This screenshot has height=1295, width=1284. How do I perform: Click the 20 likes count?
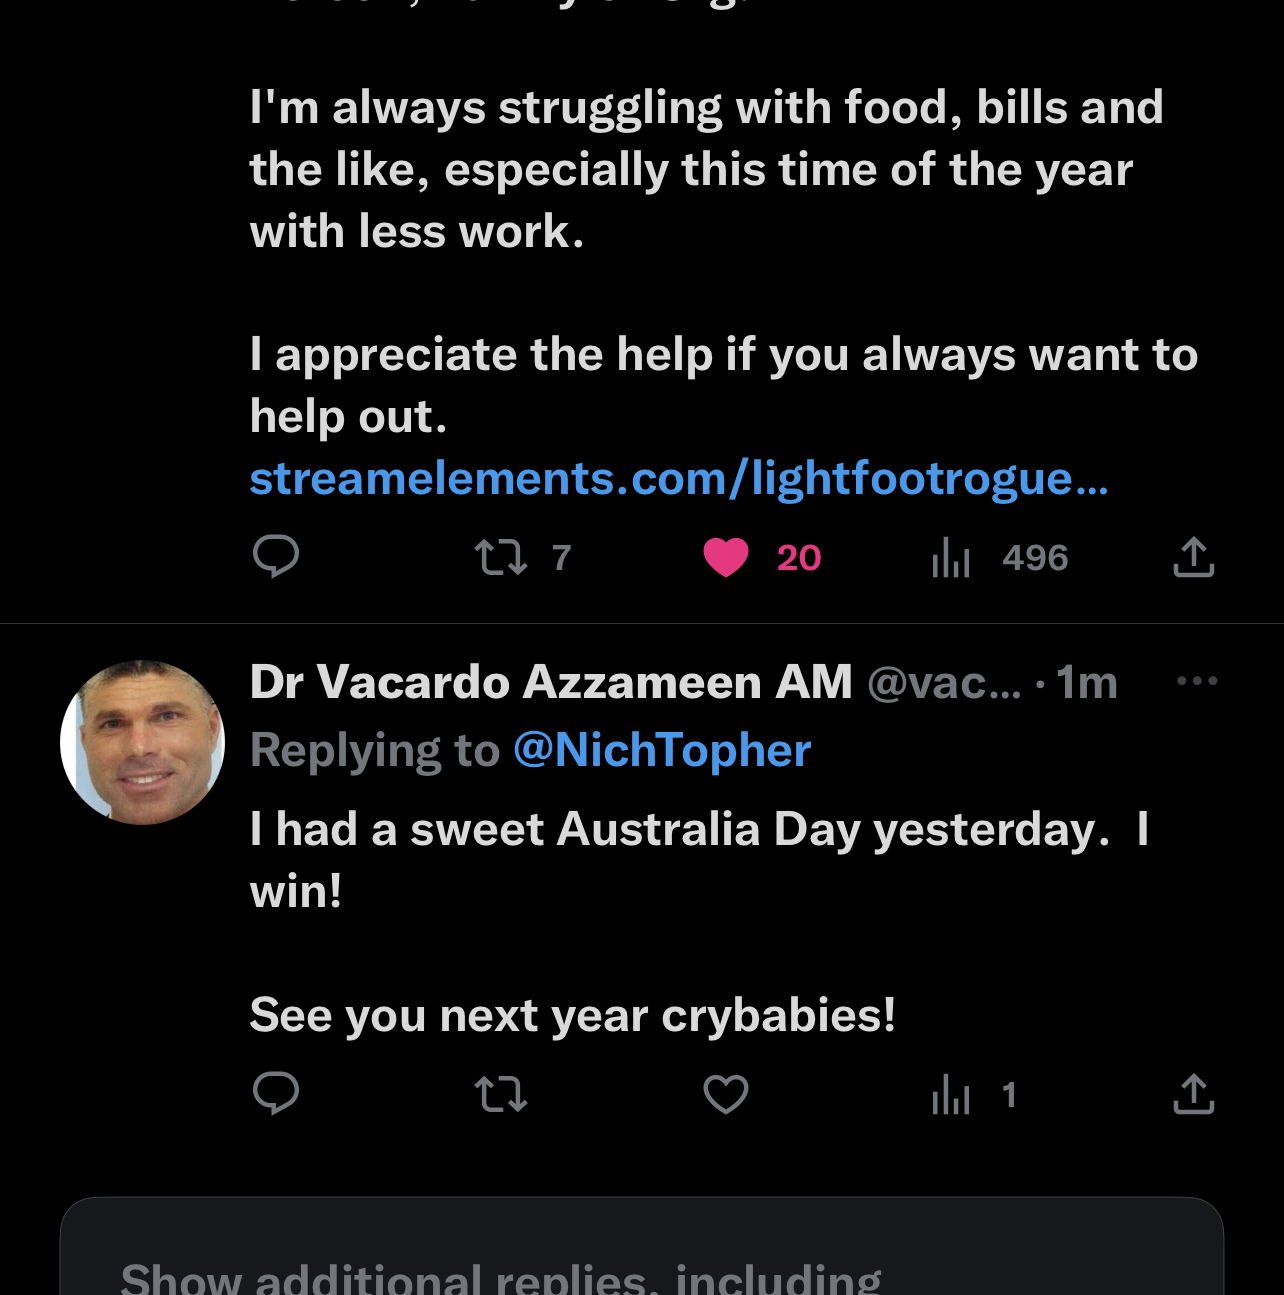(x=799, y=557)
